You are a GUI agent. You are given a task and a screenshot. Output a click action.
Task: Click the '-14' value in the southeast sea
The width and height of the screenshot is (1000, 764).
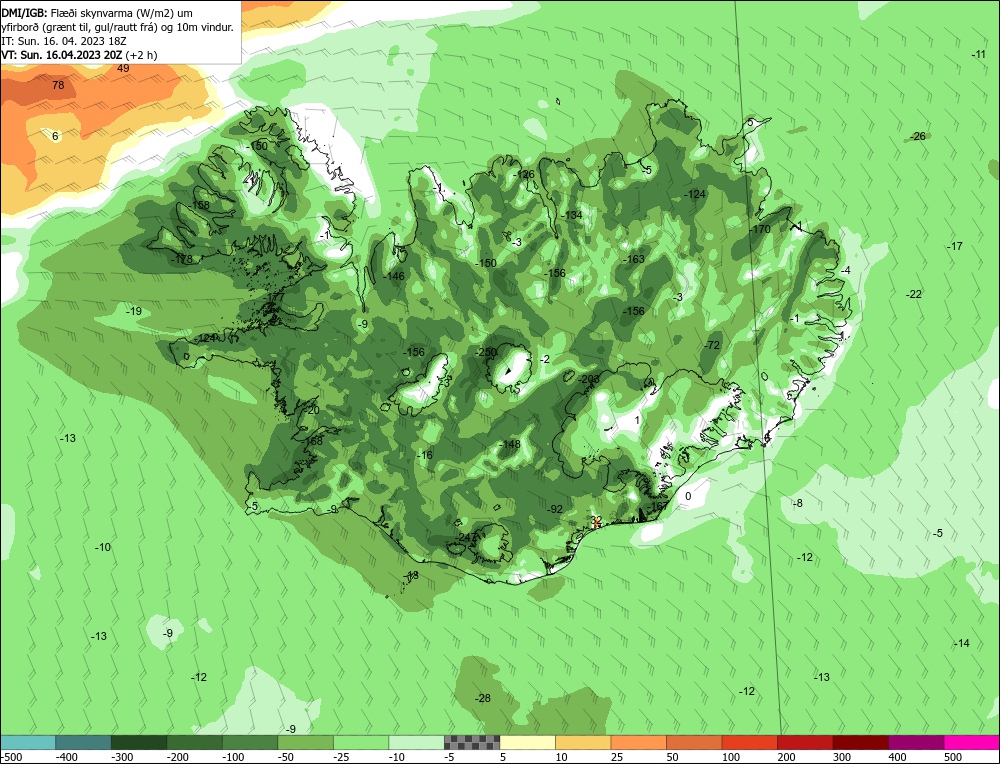(961, 643)
